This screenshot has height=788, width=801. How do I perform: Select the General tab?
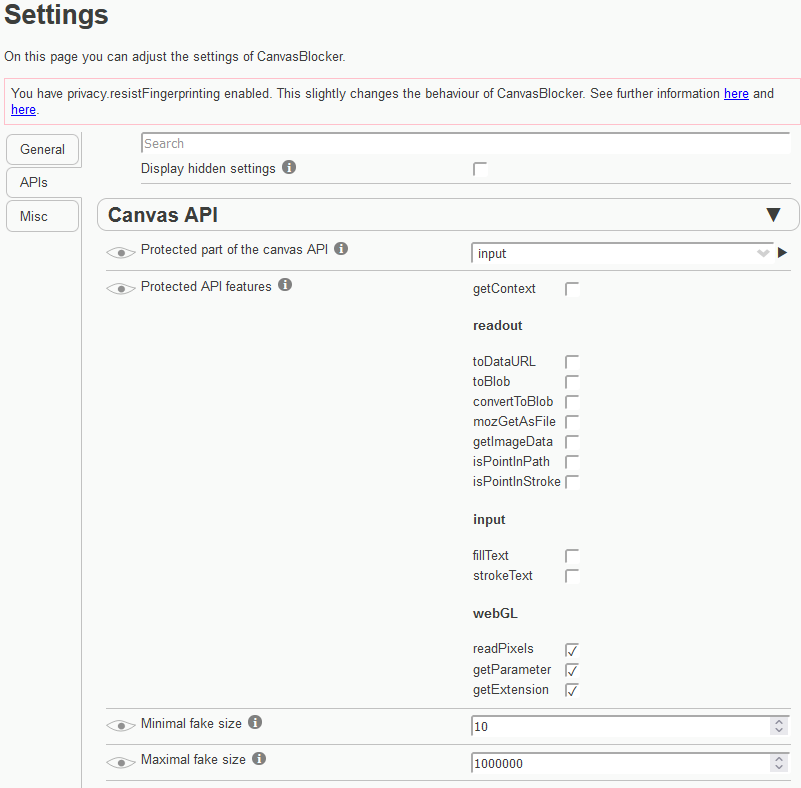click(42, 149)
